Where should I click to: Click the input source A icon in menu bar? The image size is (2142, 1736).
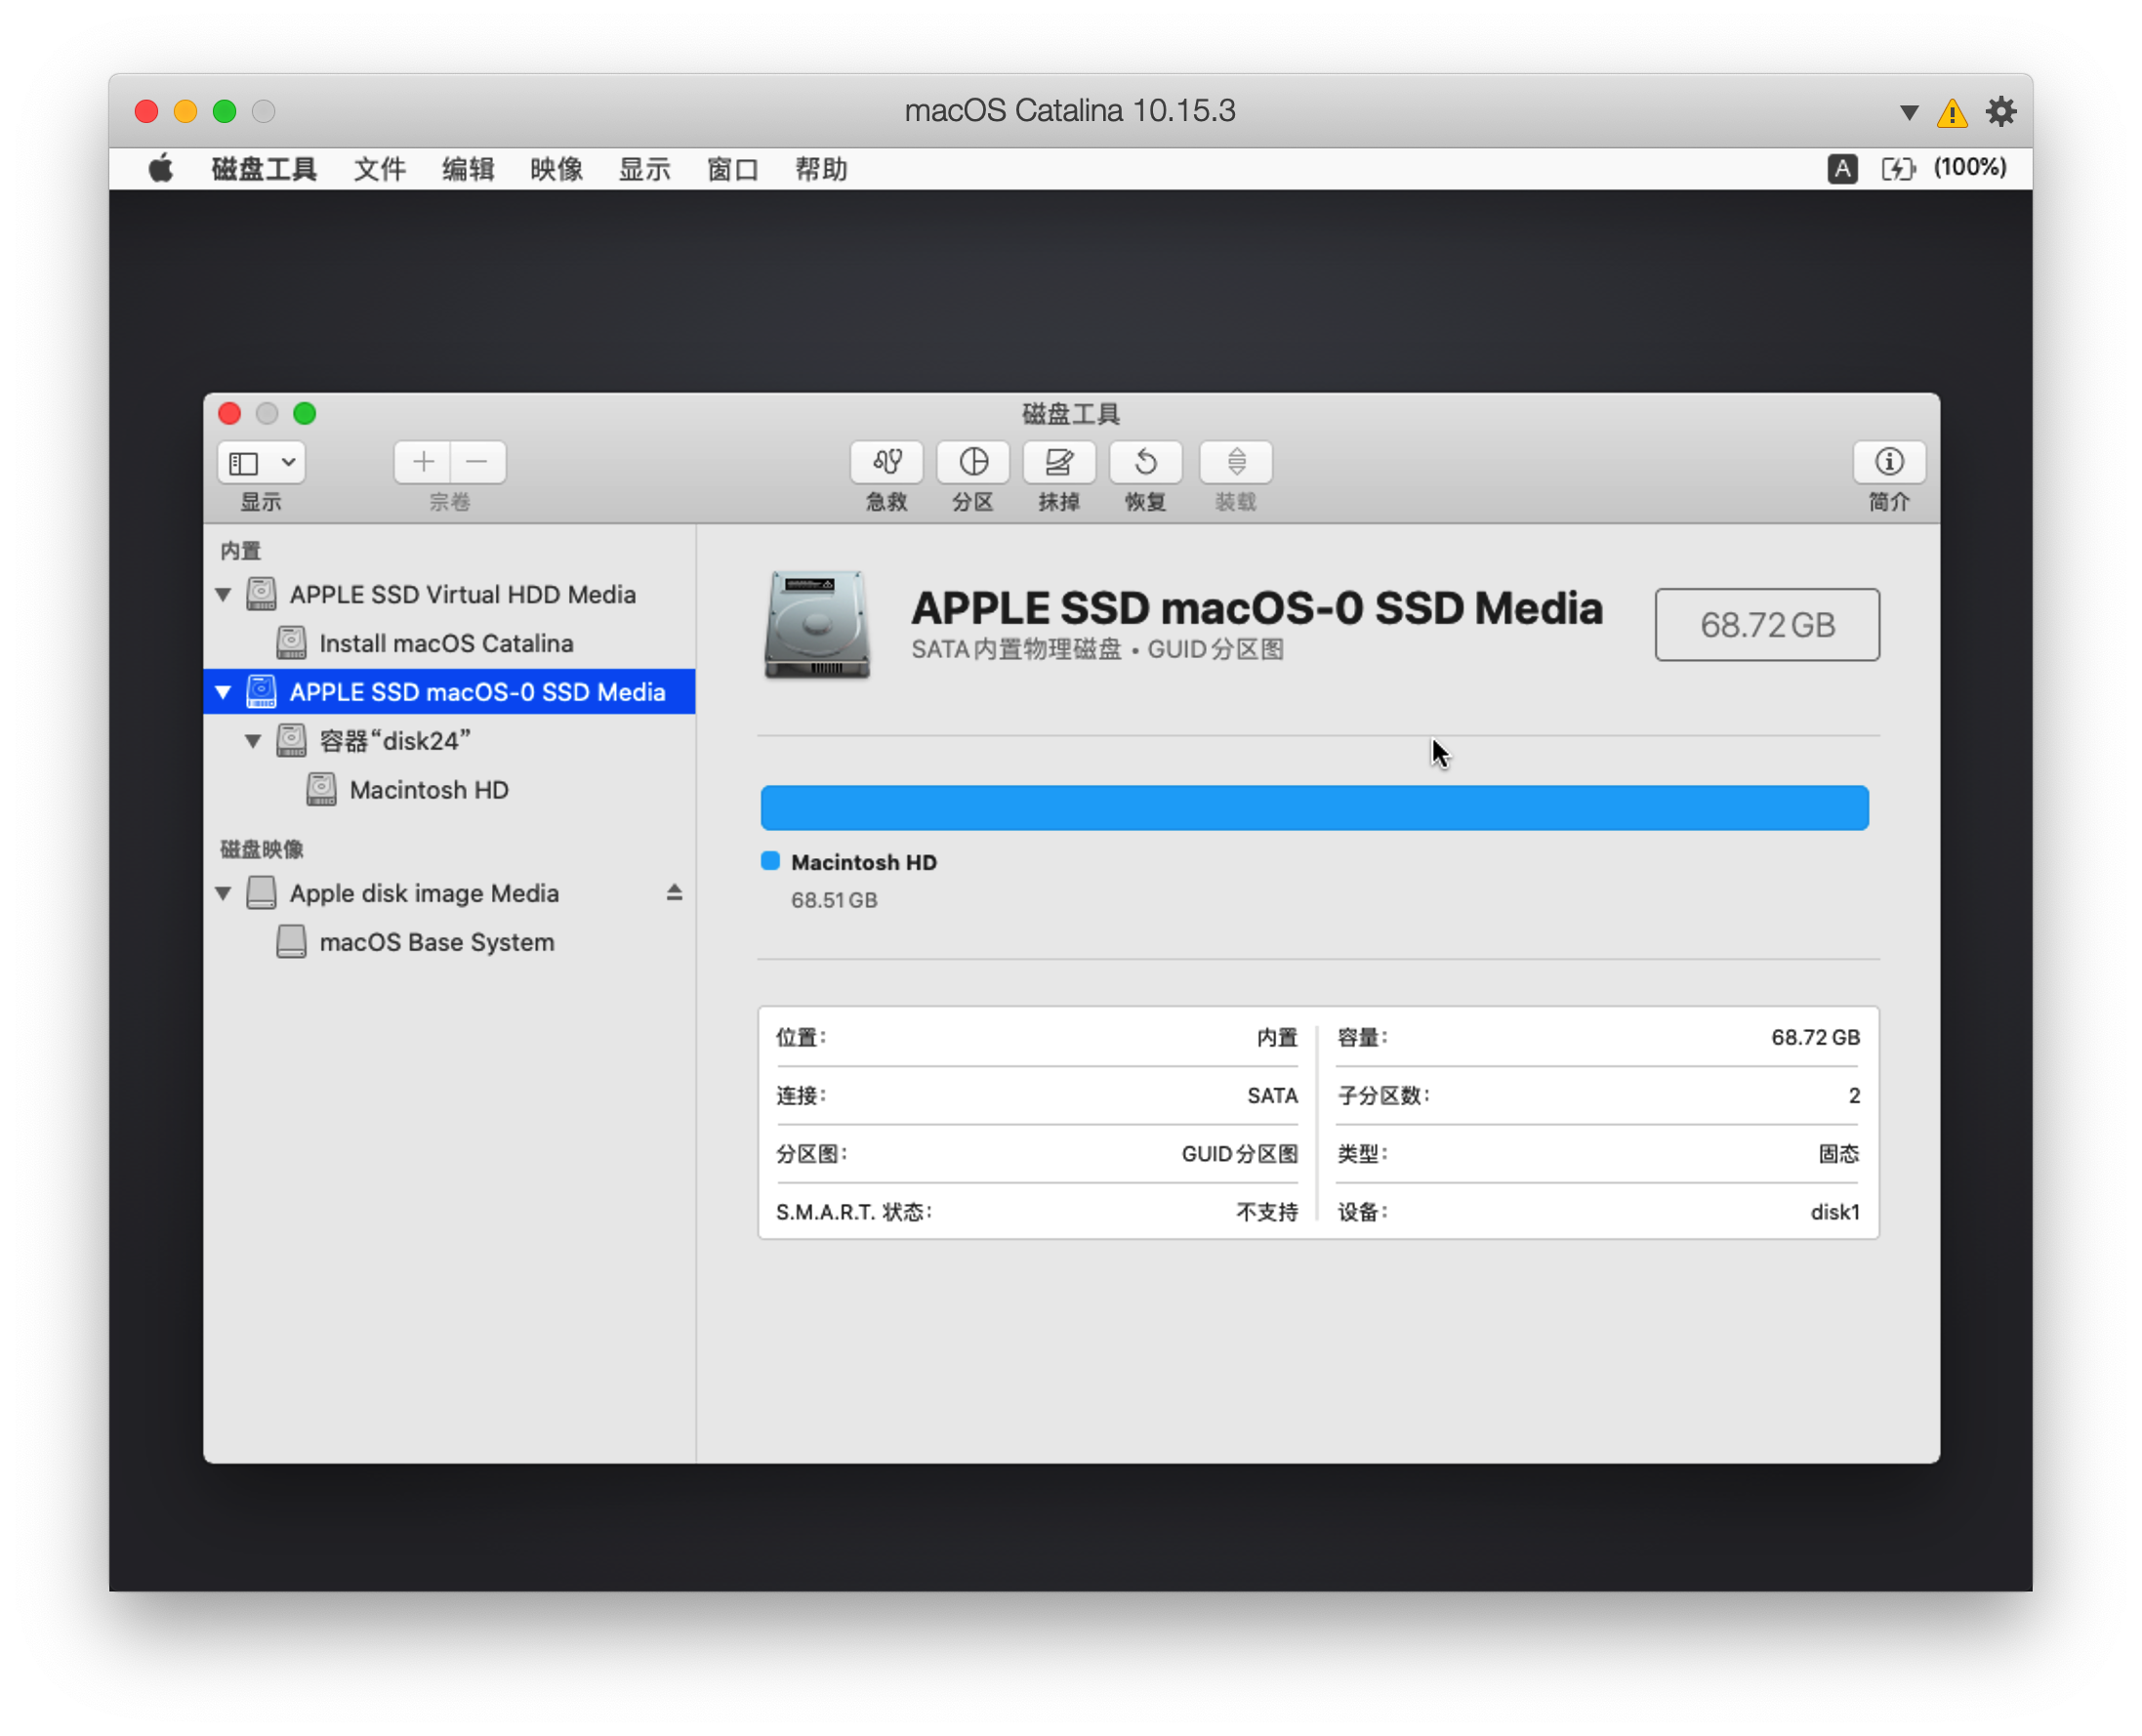coord(1842,168)
